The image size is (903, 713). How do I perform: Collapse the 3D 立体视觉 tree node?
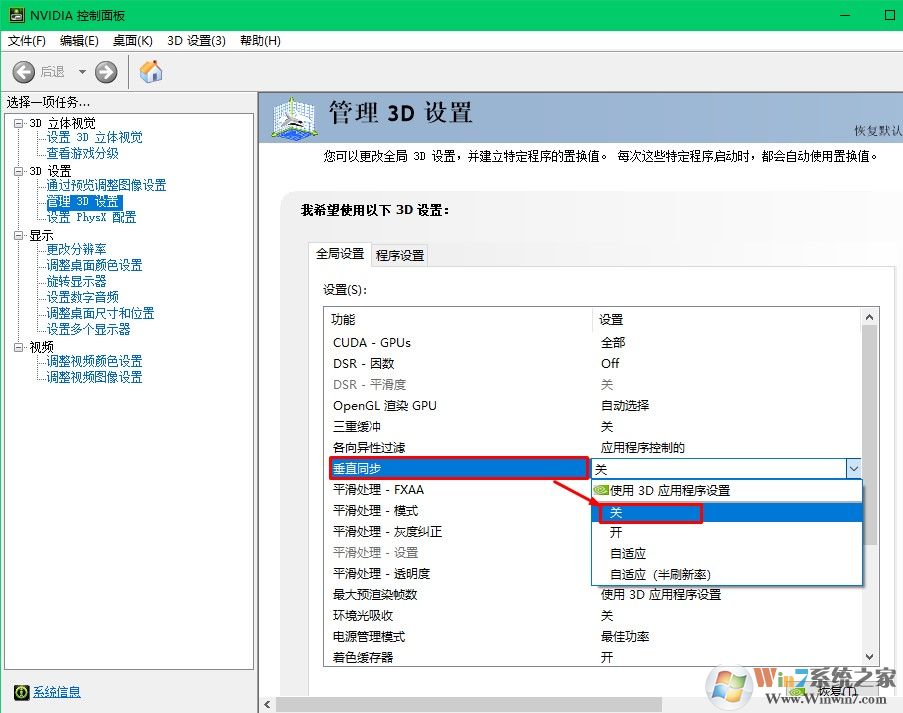[x=19, y=123]
